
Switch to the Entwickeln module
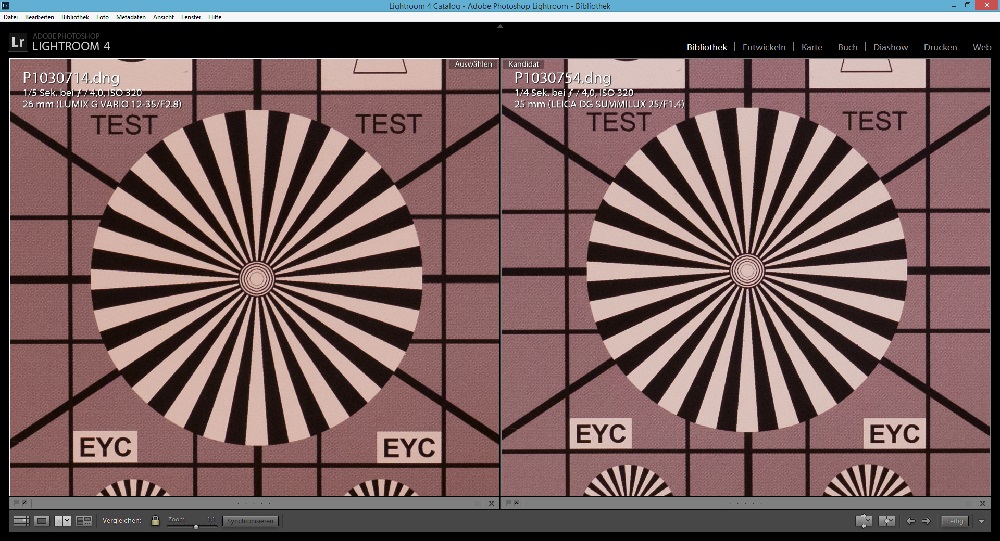click(x=764, y=47)
